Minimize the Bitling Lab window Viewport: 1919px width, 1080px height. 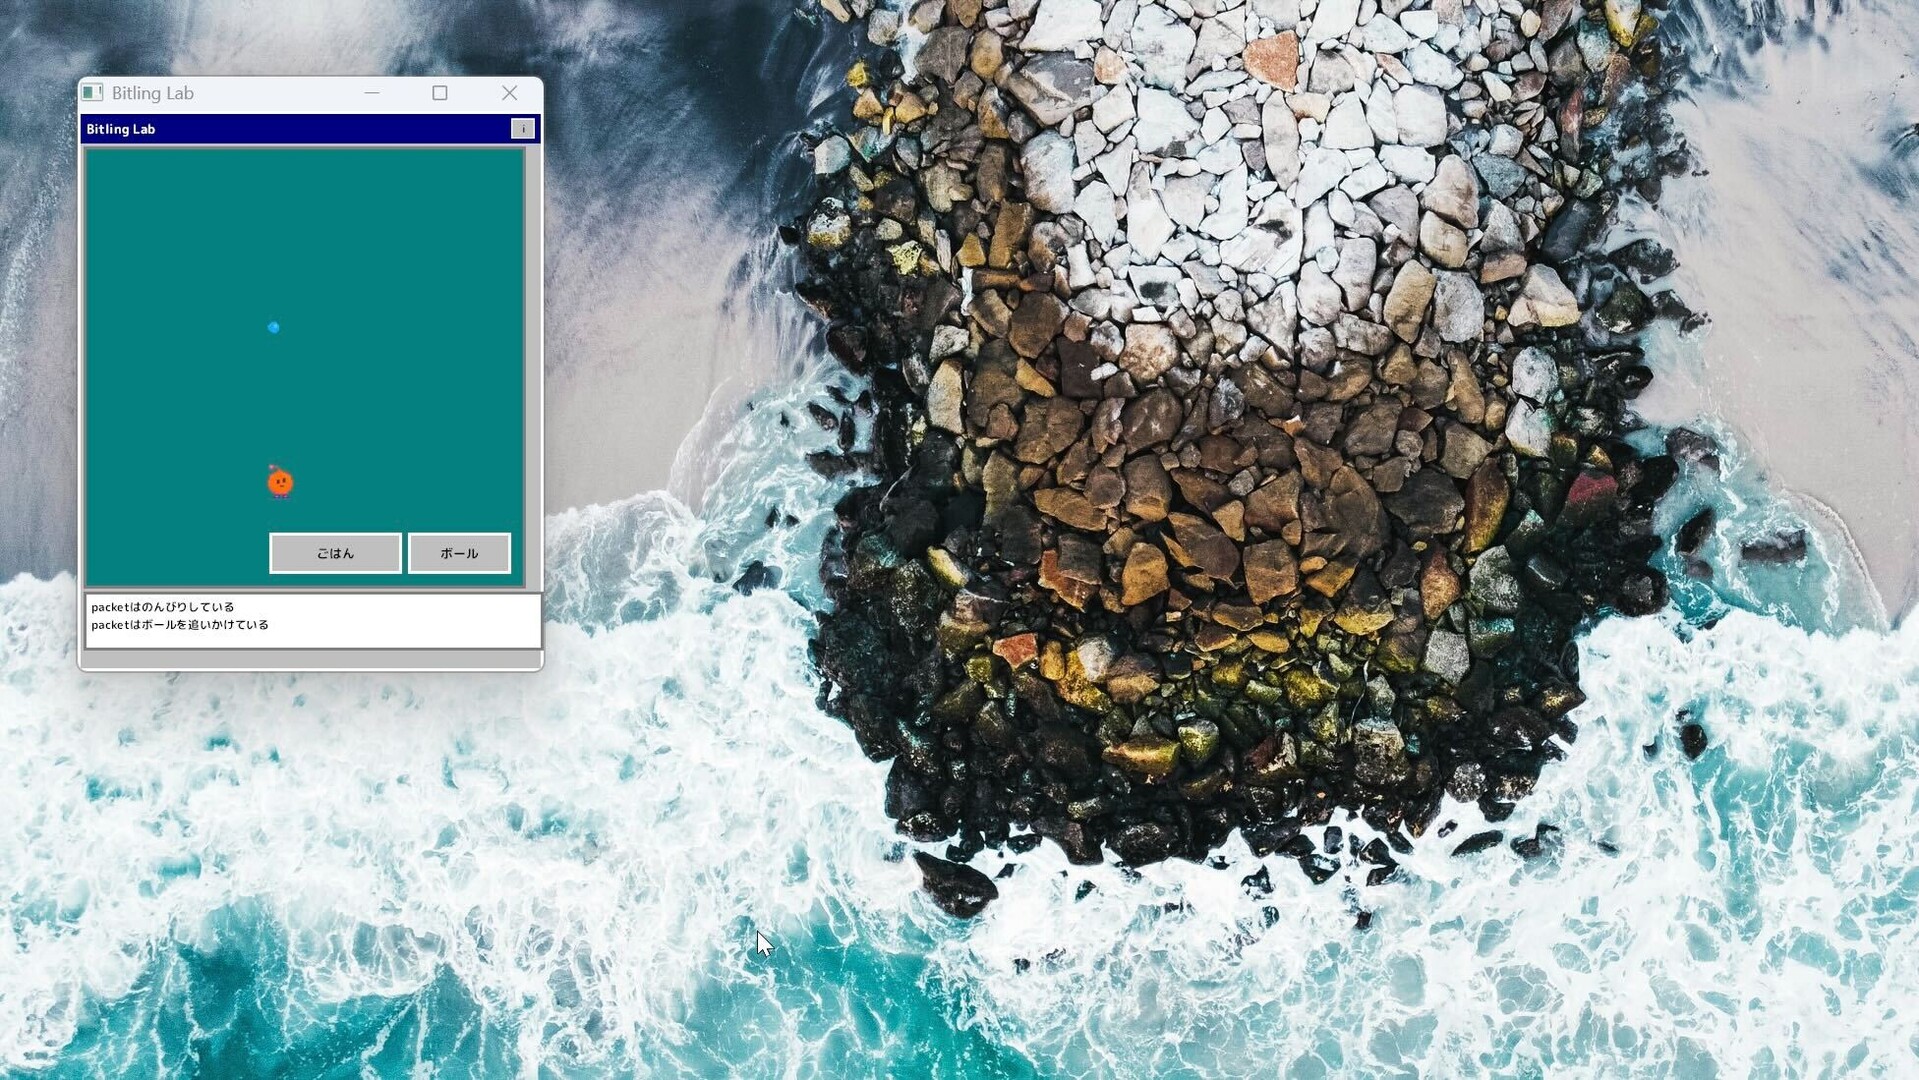372,93
